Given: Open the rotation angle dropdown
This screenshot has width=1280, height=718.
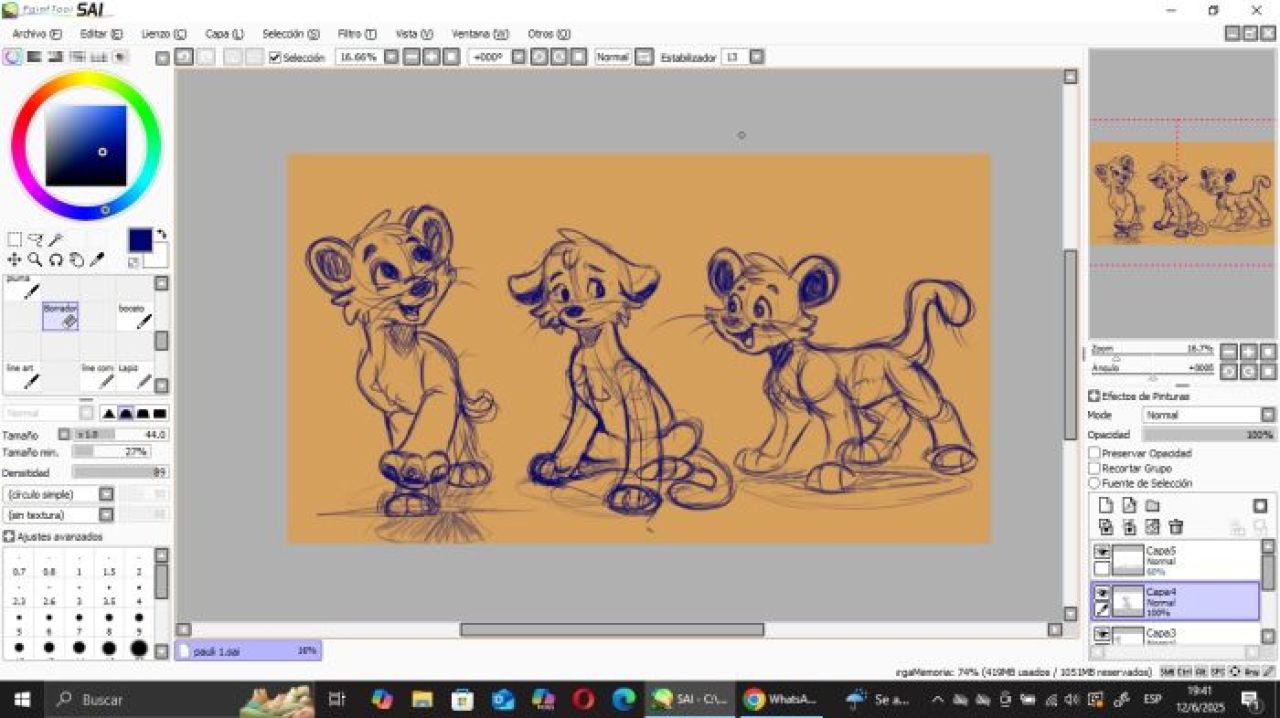Looking at the screenshot, I should click(x=518, y=57).
